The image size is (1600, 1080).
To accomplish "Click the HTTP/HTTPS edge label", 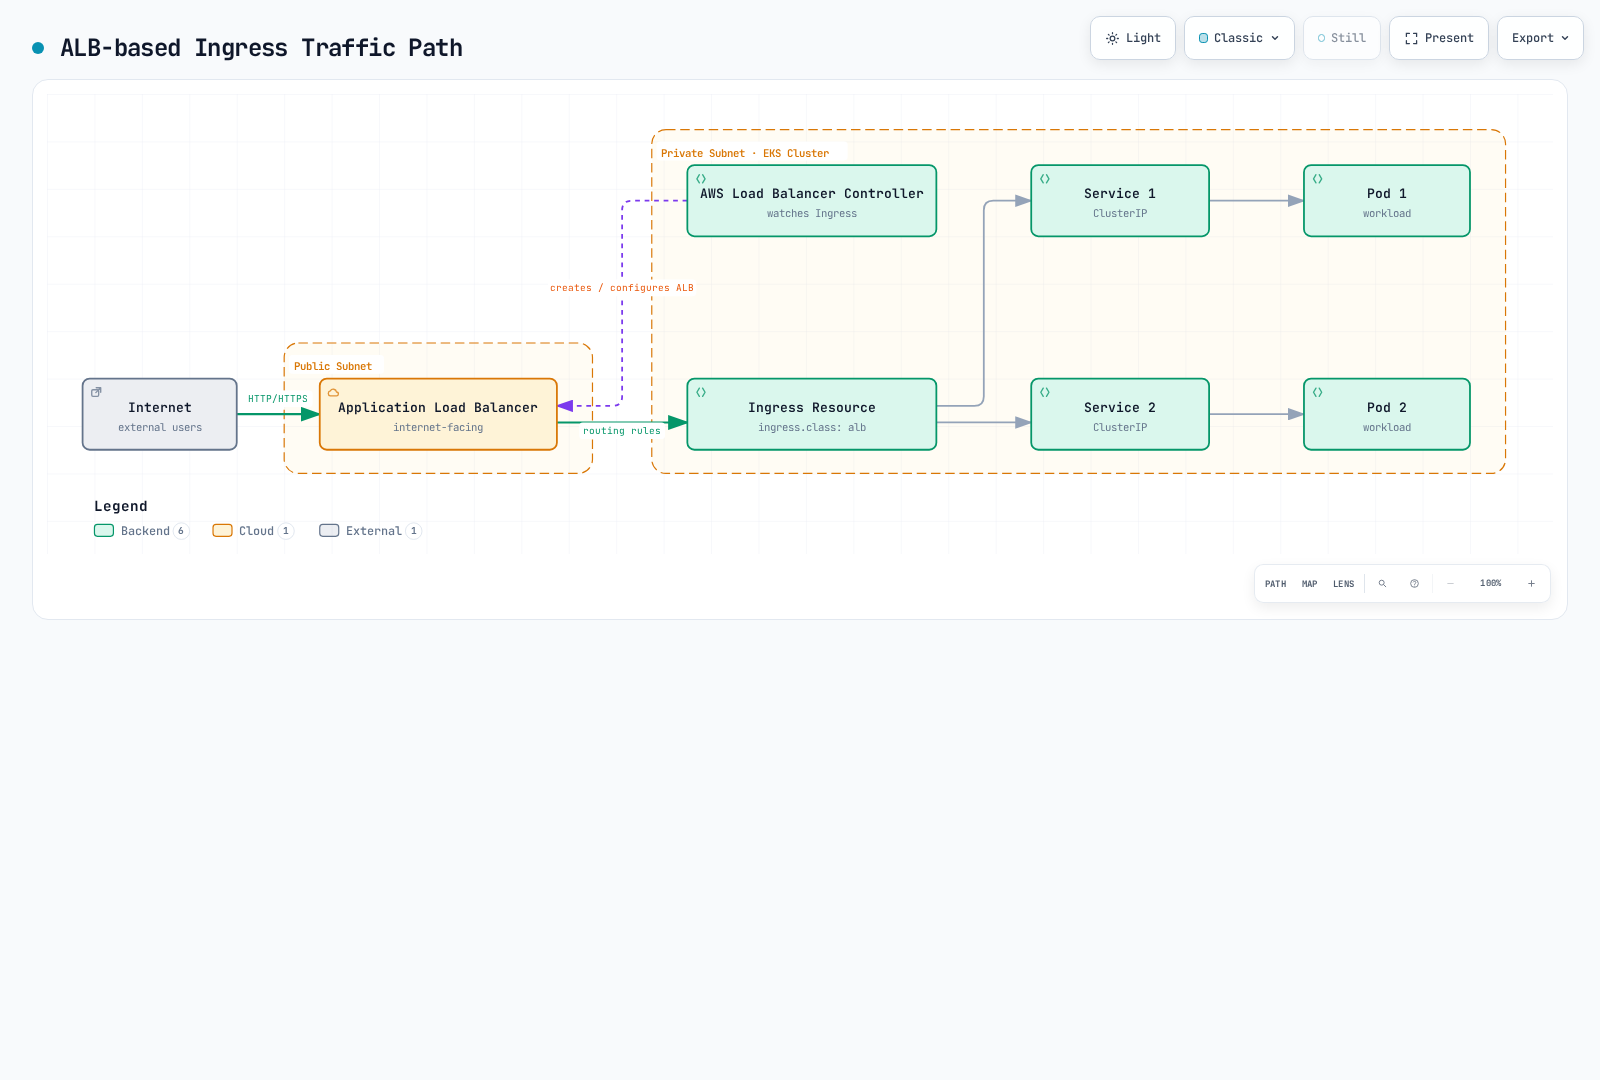I will [x=278, y=399].
